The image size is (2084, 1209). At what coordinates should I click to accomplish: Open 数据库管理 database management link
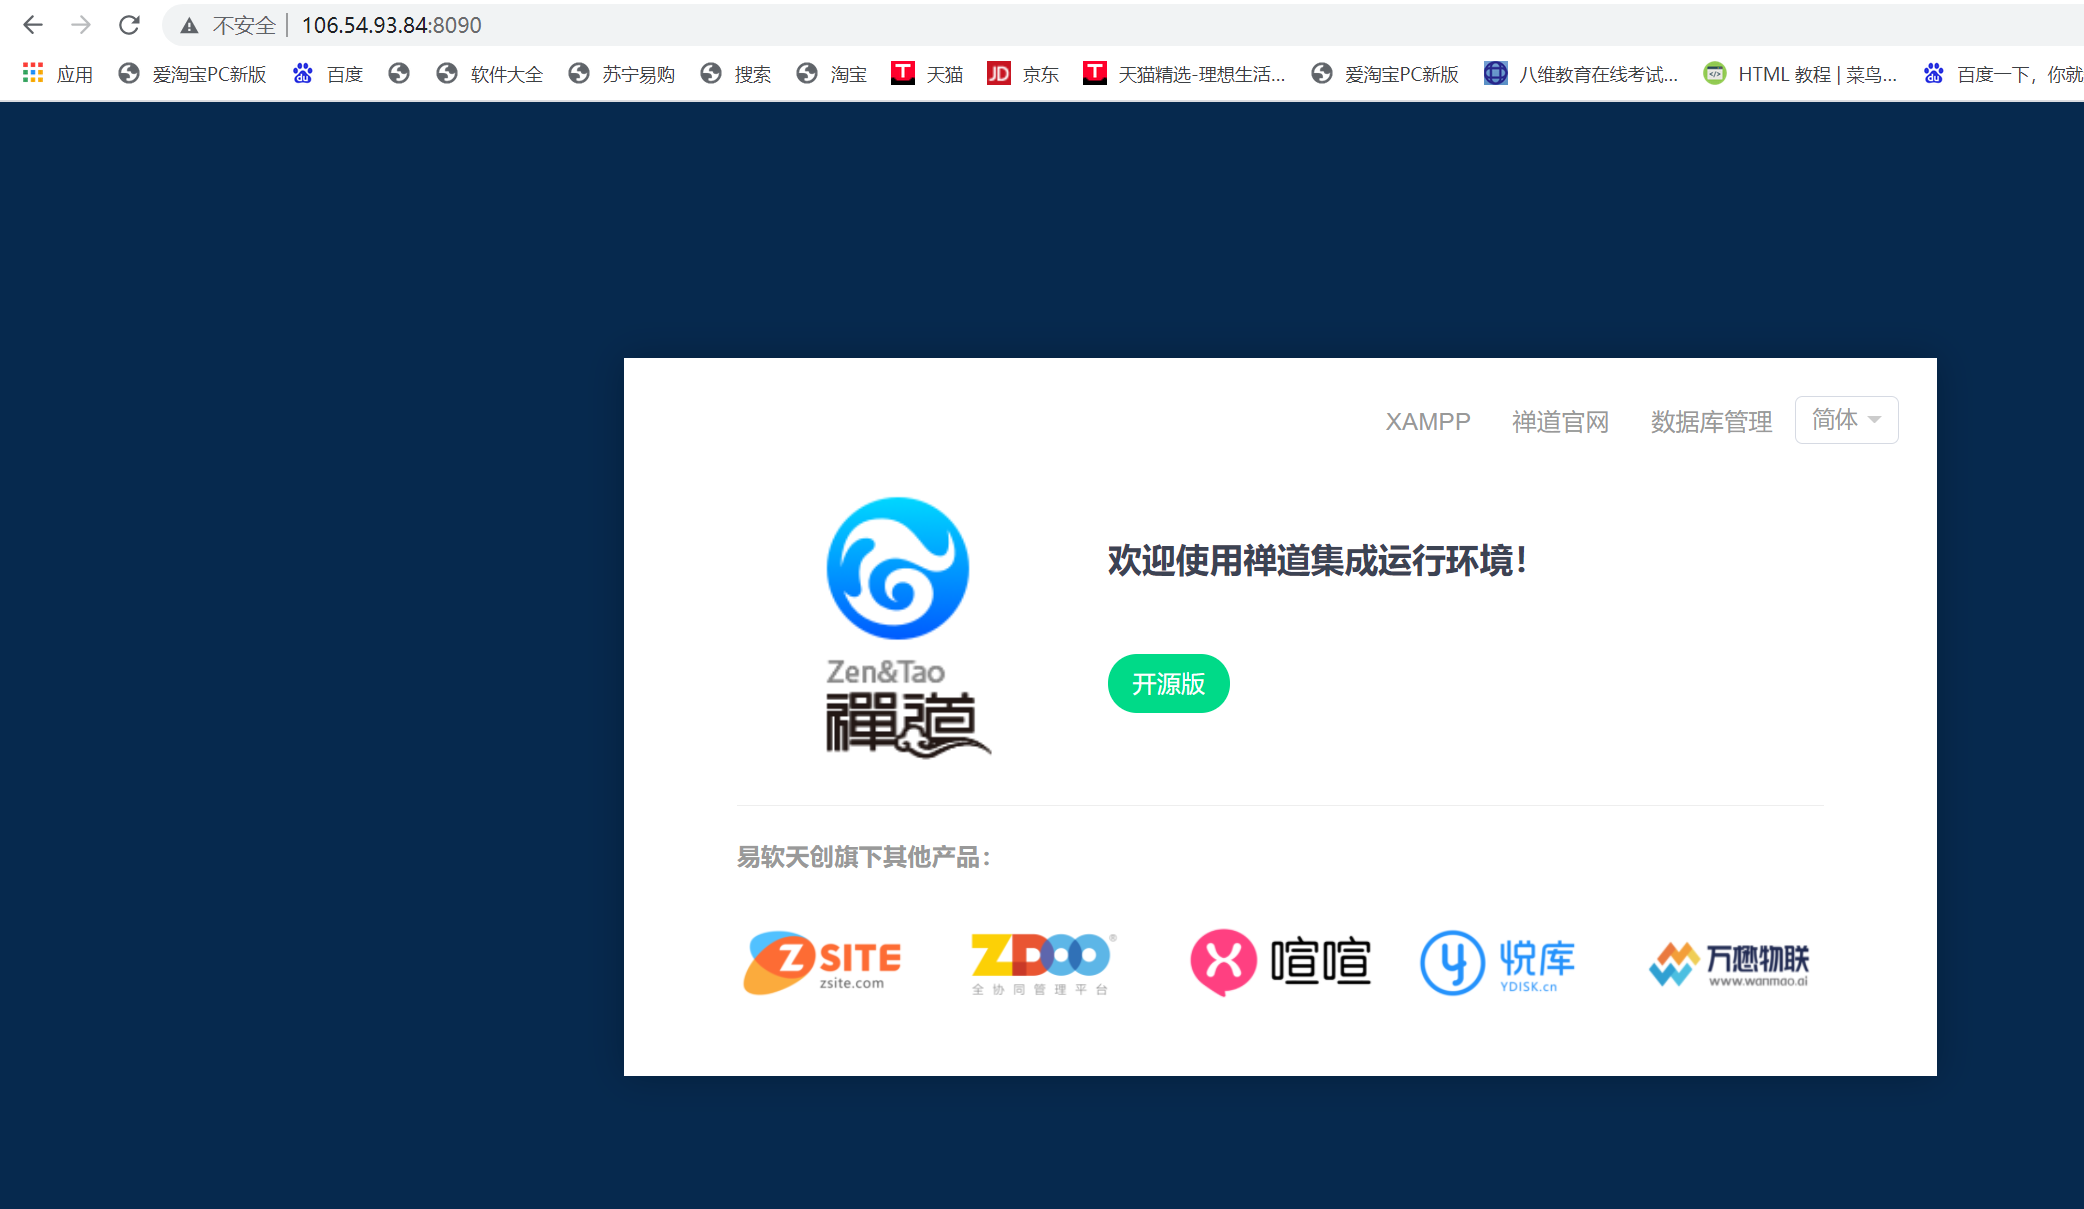click(x=1711, y=422)
